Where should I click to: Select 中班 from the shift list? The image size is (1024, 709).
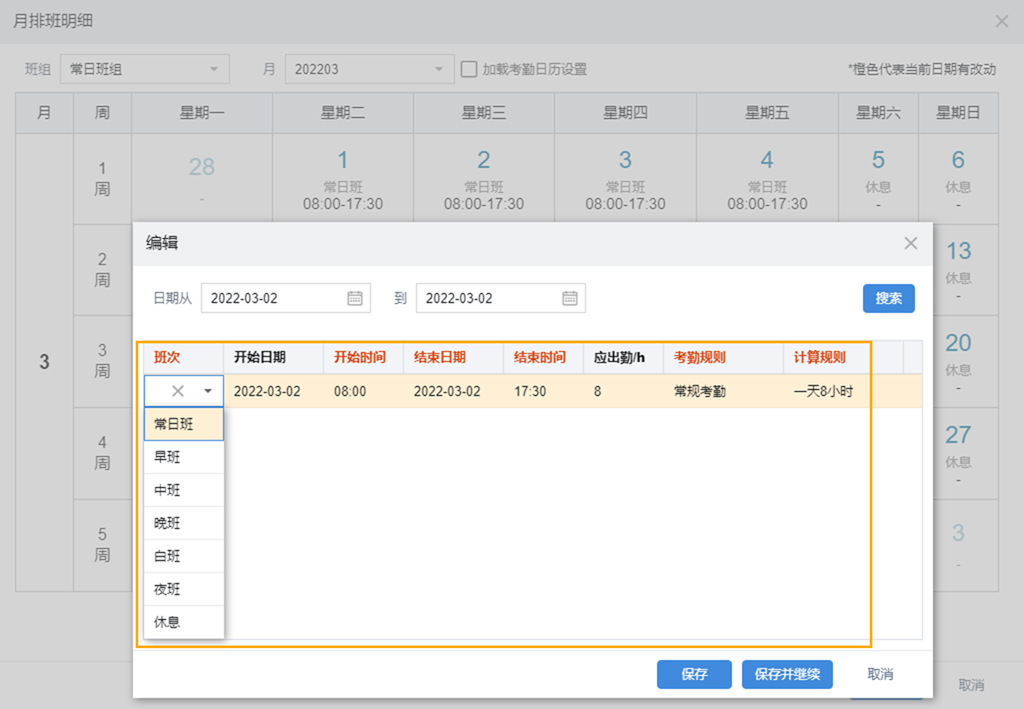coord(184,490)
